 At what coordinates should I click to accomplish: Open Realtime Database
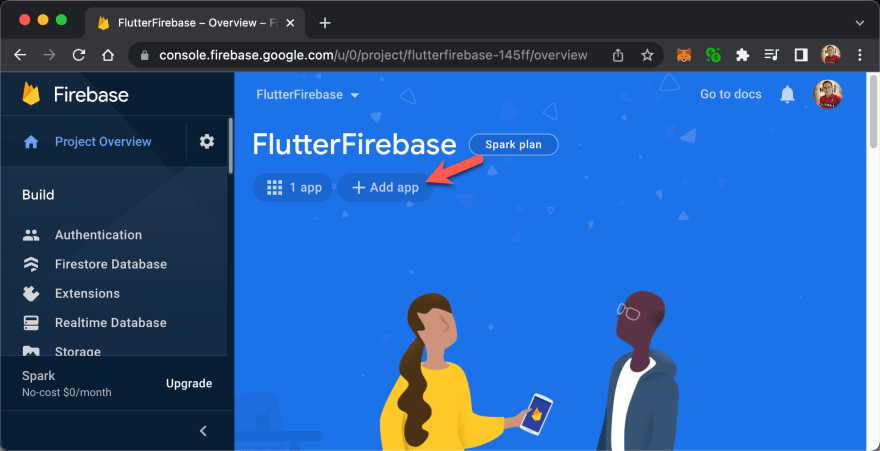point(111,323)
